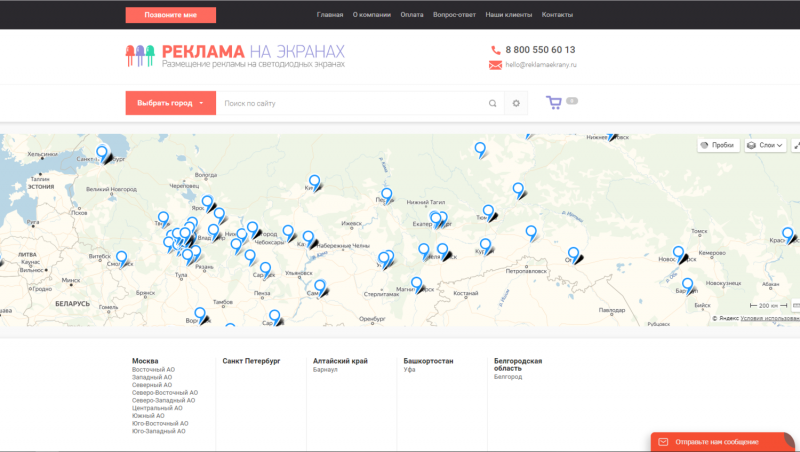Open the 'Алтайский край' heading link
This screenshot has height=452, width=800.
(x=340, y=361)
